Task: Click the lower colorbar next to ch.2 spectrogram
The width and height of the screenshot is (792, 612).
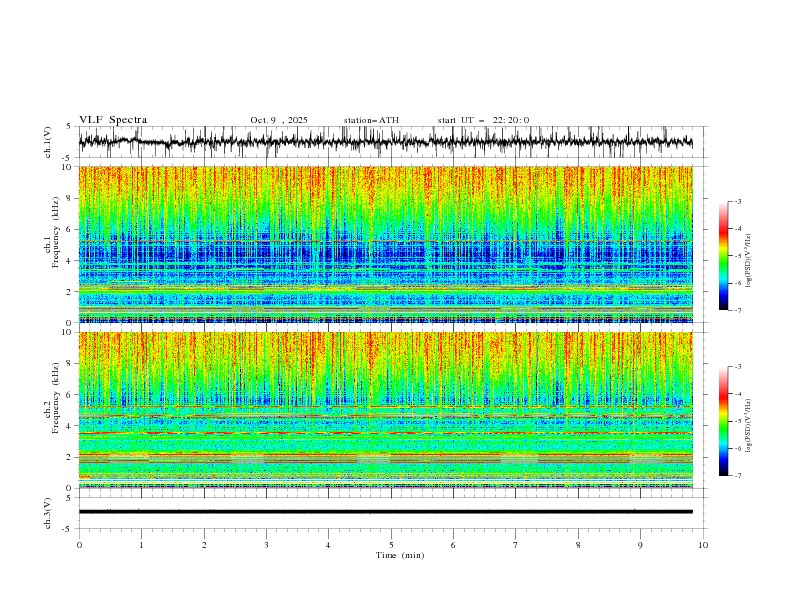Action: click(x=723, y=421)
